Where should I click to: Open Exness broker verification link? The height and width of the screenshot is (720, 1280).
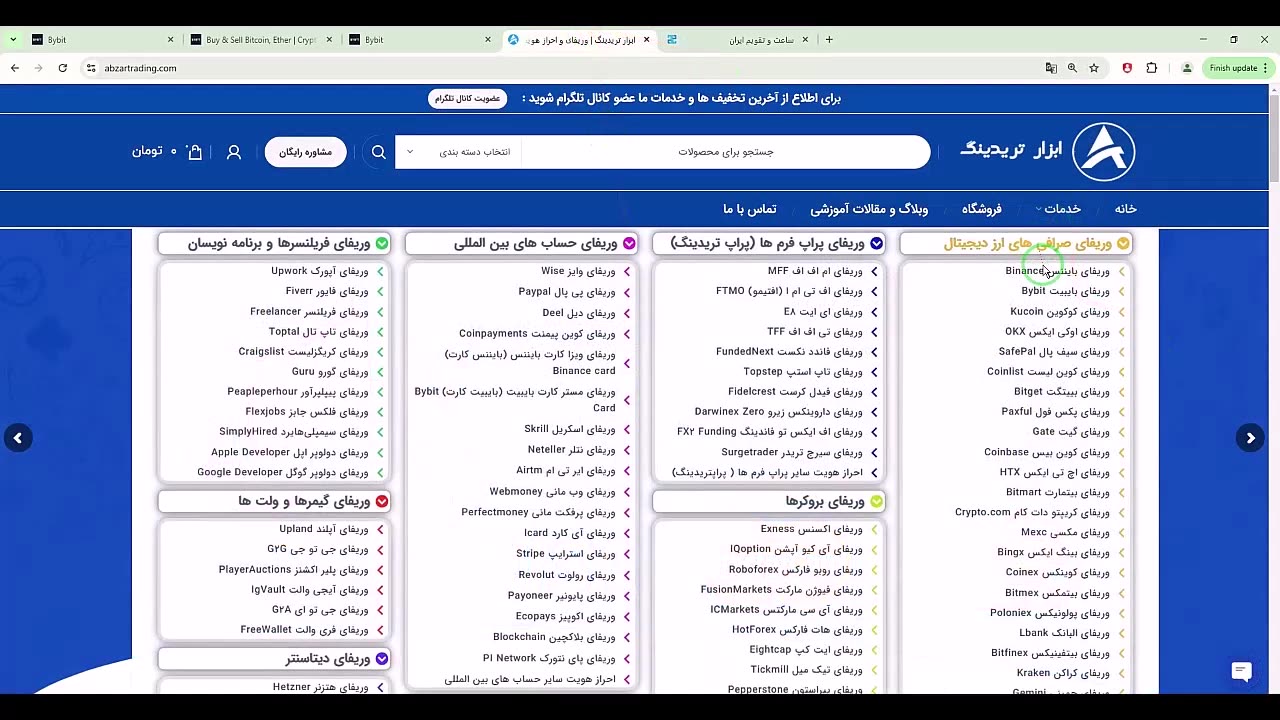point(811,529)
